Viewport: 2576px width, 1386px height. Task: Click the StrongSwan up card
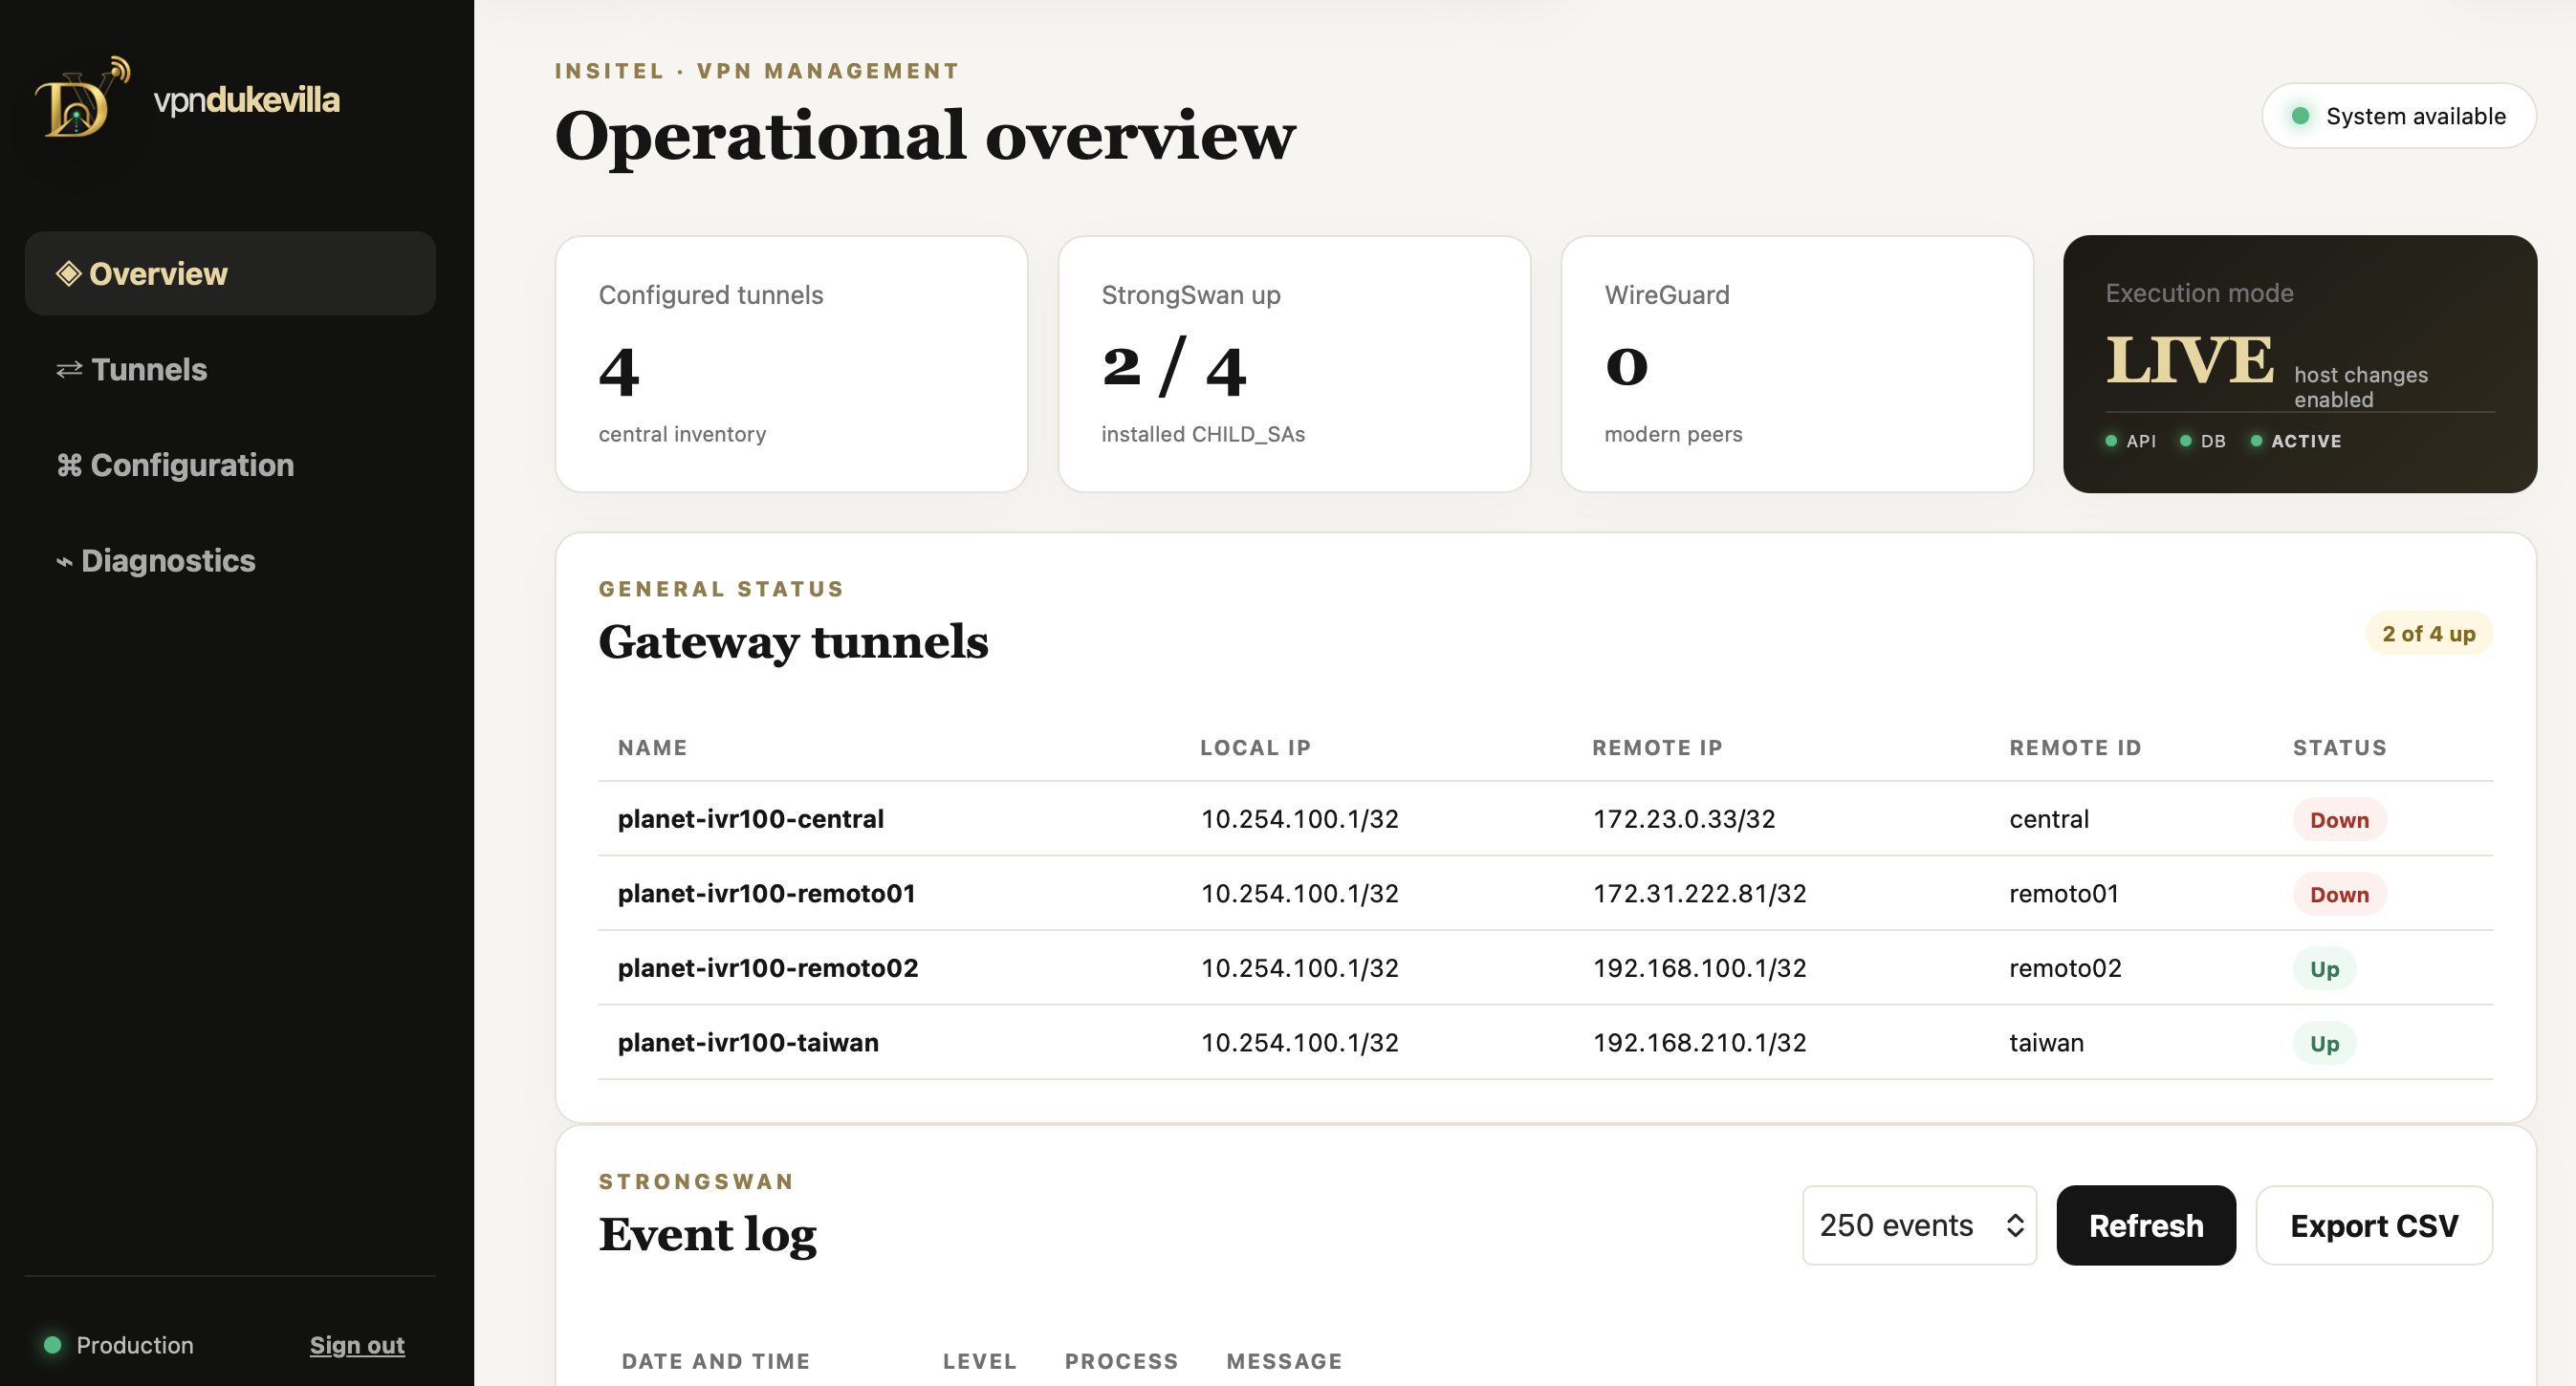pos(1294,364)
